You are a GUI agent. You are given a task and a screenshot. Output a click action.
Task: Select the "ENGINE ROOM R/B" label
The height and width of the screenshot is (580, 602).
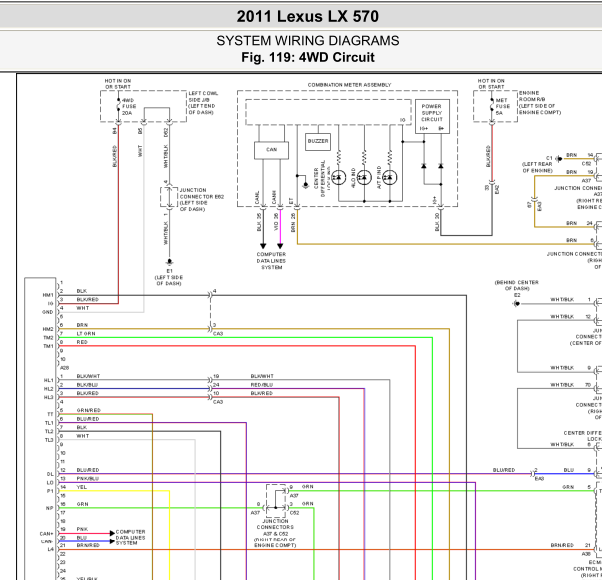(539, 103)
